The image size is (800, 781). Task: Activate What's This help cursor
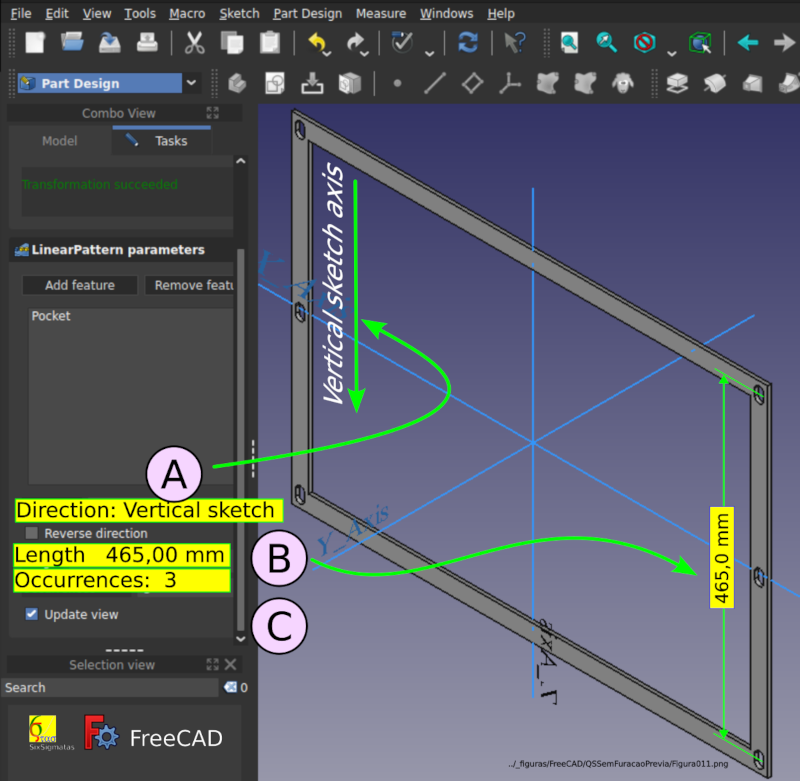pos(514,42)
